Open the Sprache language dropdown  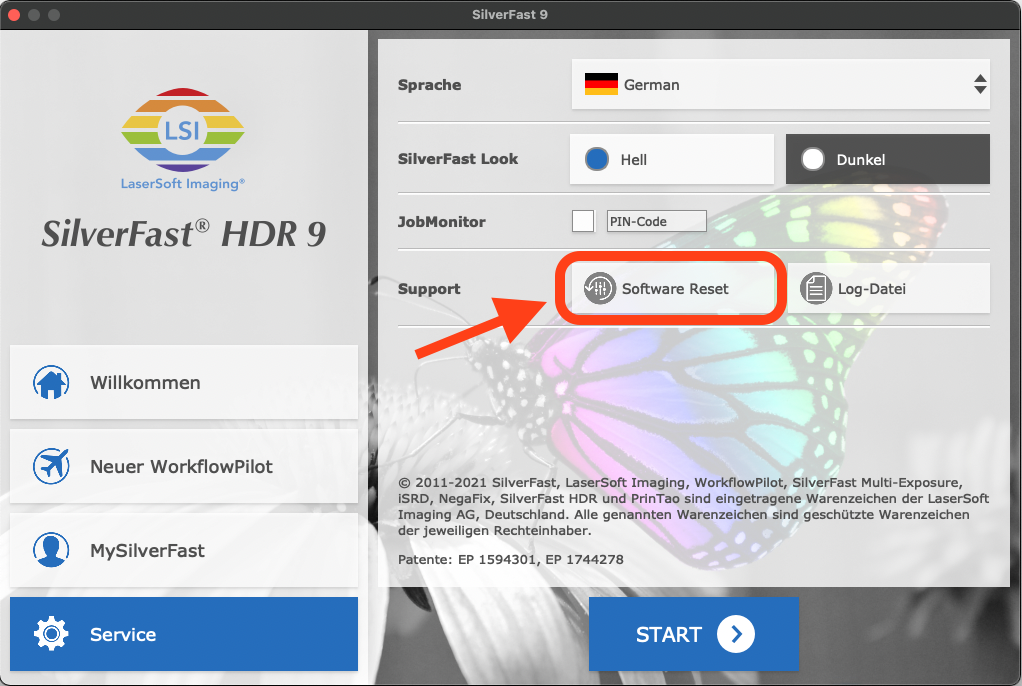coord(781,84)
